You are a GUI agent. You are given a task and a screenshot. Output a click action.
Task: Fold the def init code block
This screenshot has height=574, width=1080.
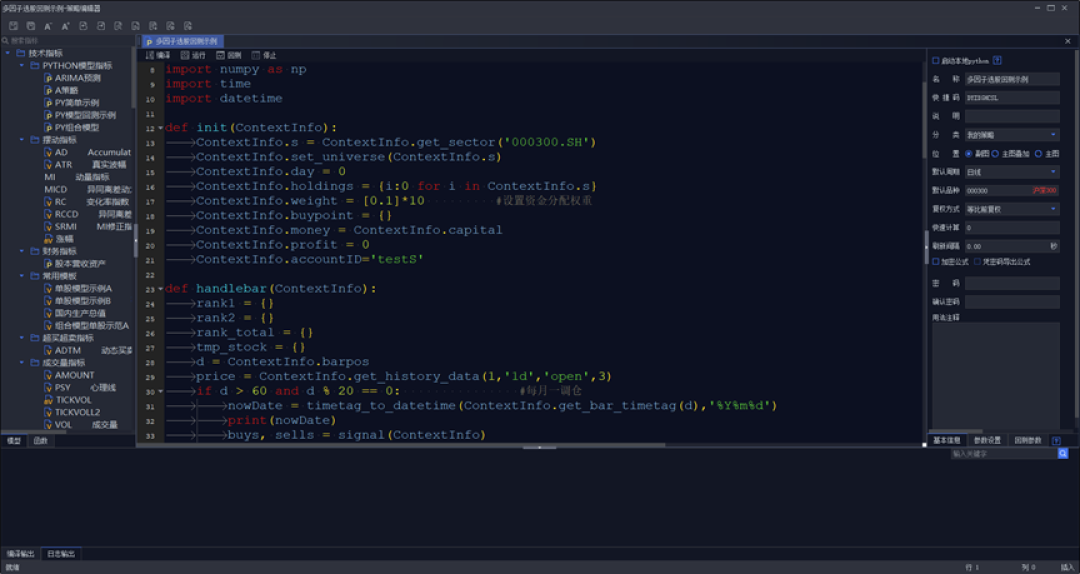click(160, 128)
